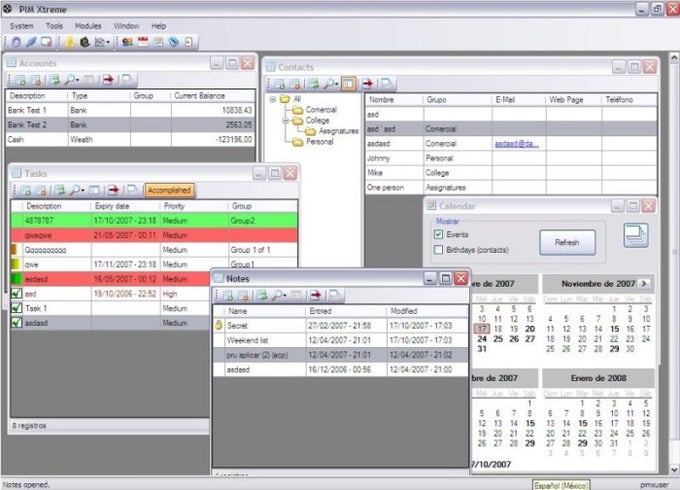Open the Window menu

point(126,26)
